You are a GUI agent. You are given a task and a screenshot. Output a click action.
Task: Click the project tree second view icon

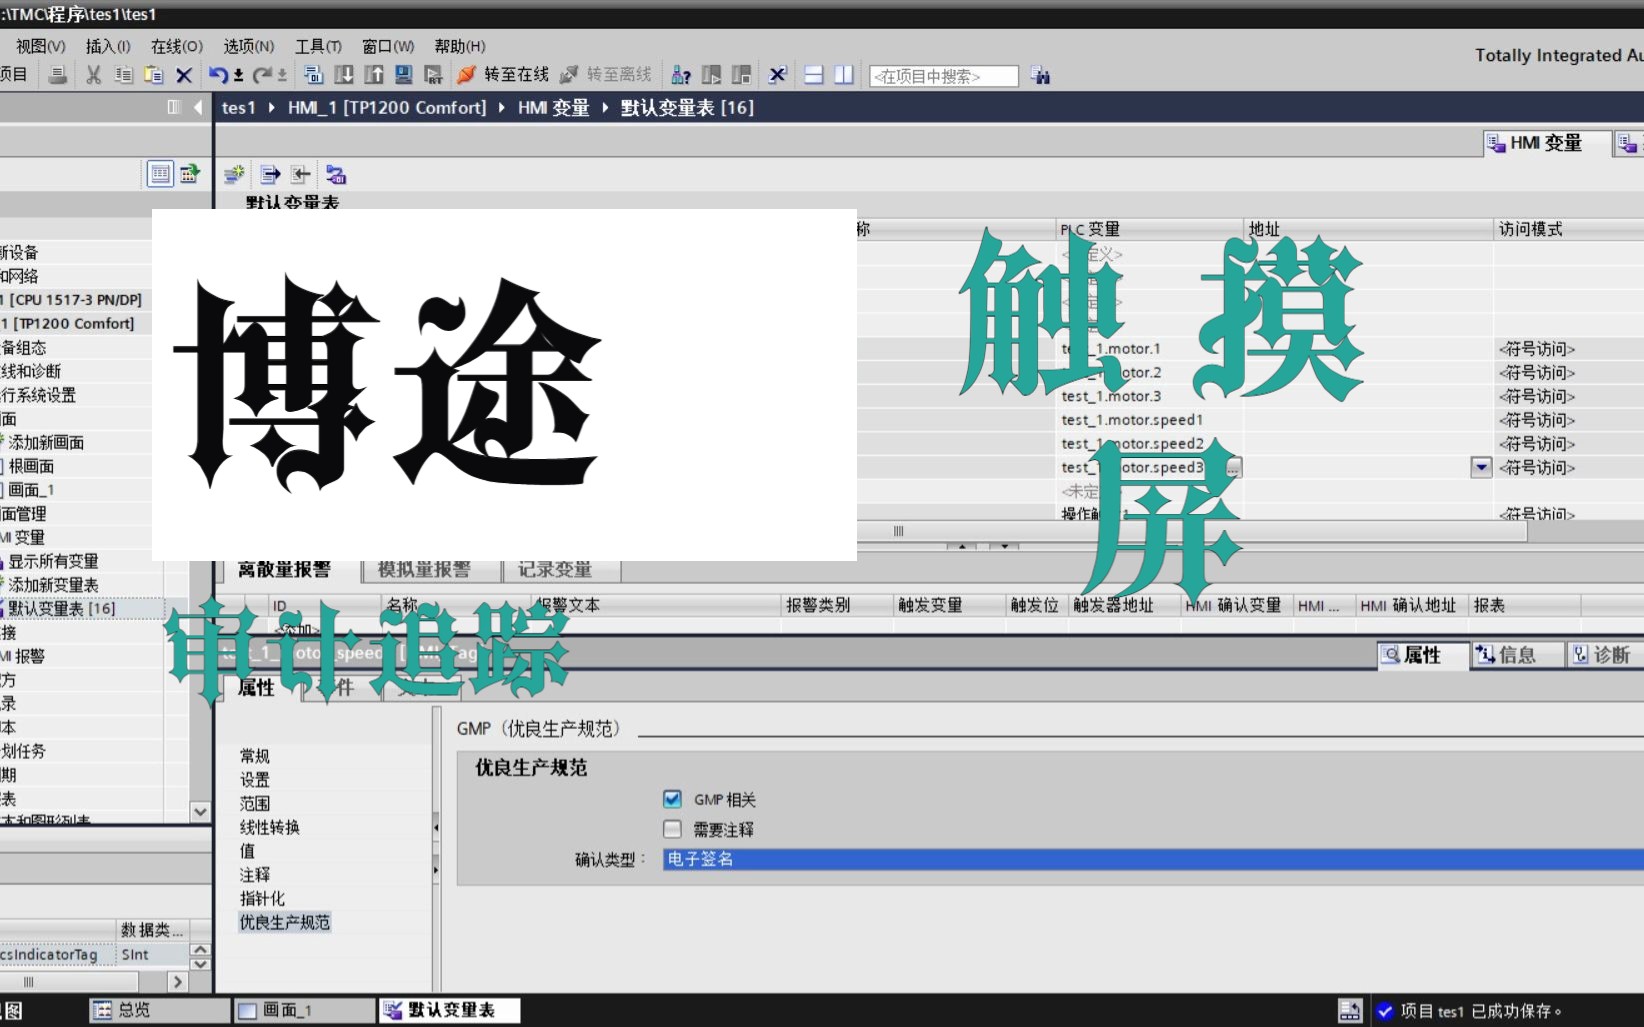[x=189, y=174]
